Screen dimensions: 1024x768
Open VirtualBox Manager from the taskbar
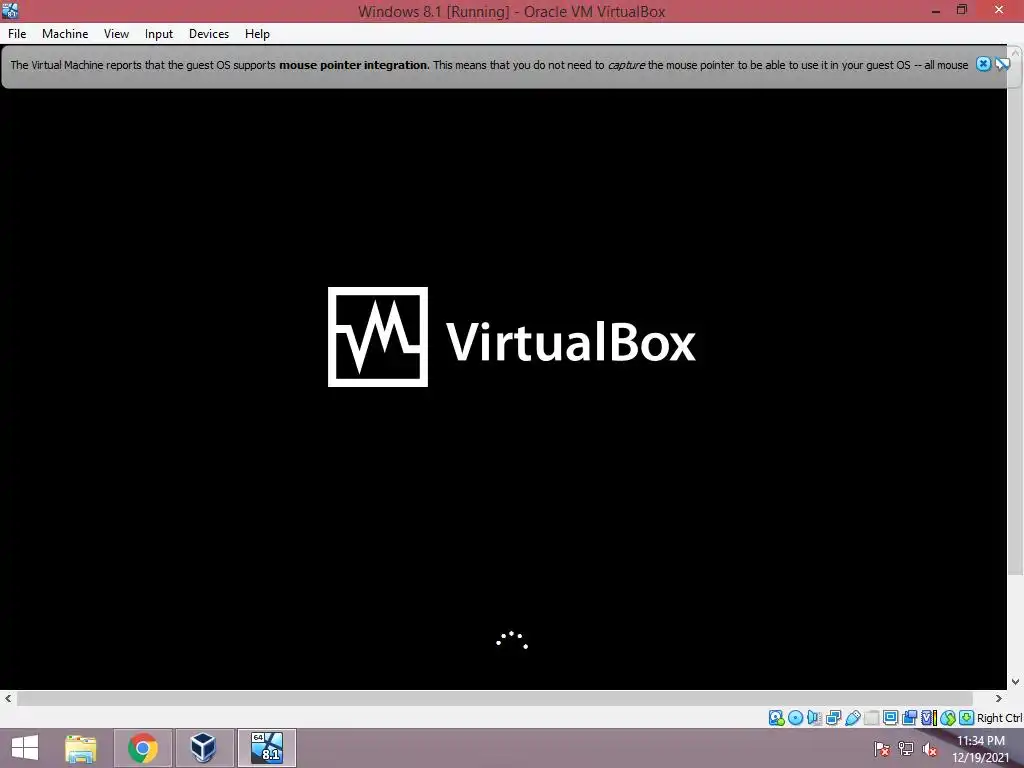tap(204, 748)
